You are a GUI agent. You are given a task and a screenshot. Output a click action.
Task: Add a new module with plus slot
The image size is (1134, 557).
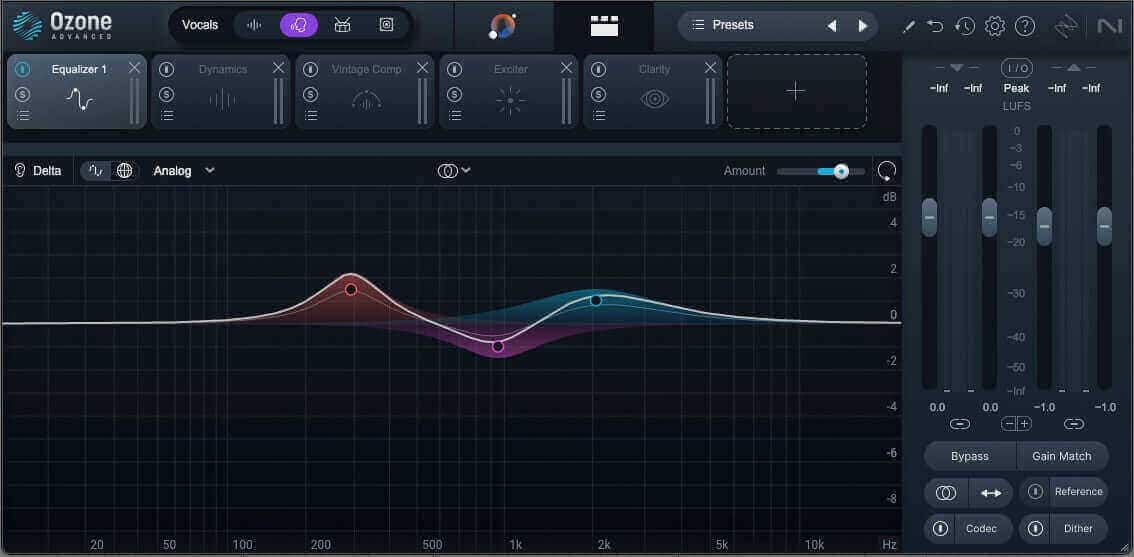[x=796, y=91]
